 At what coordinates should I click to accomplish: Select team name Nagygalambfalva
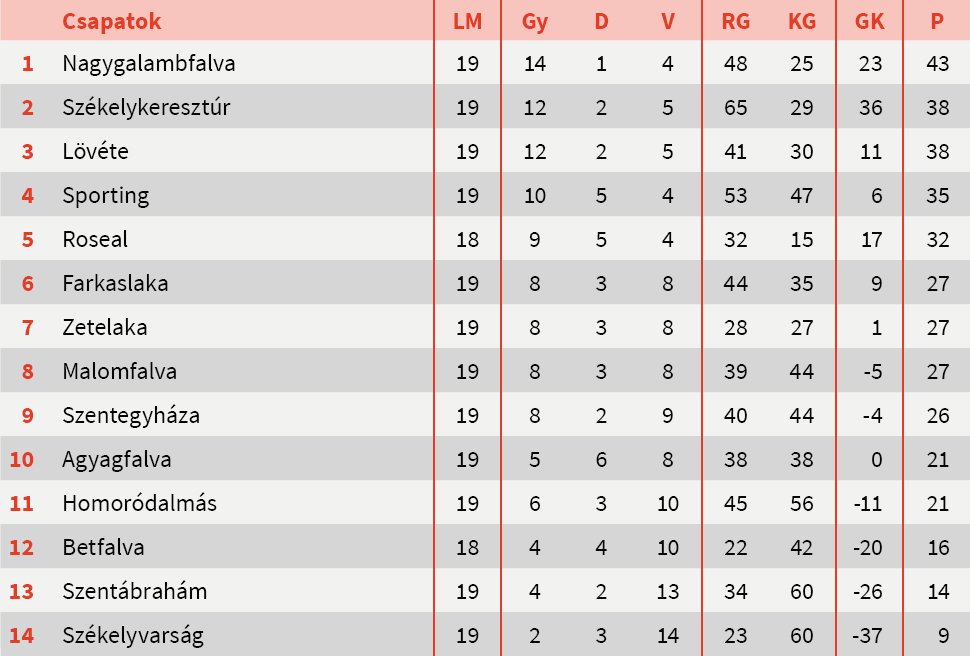point(149,64)
